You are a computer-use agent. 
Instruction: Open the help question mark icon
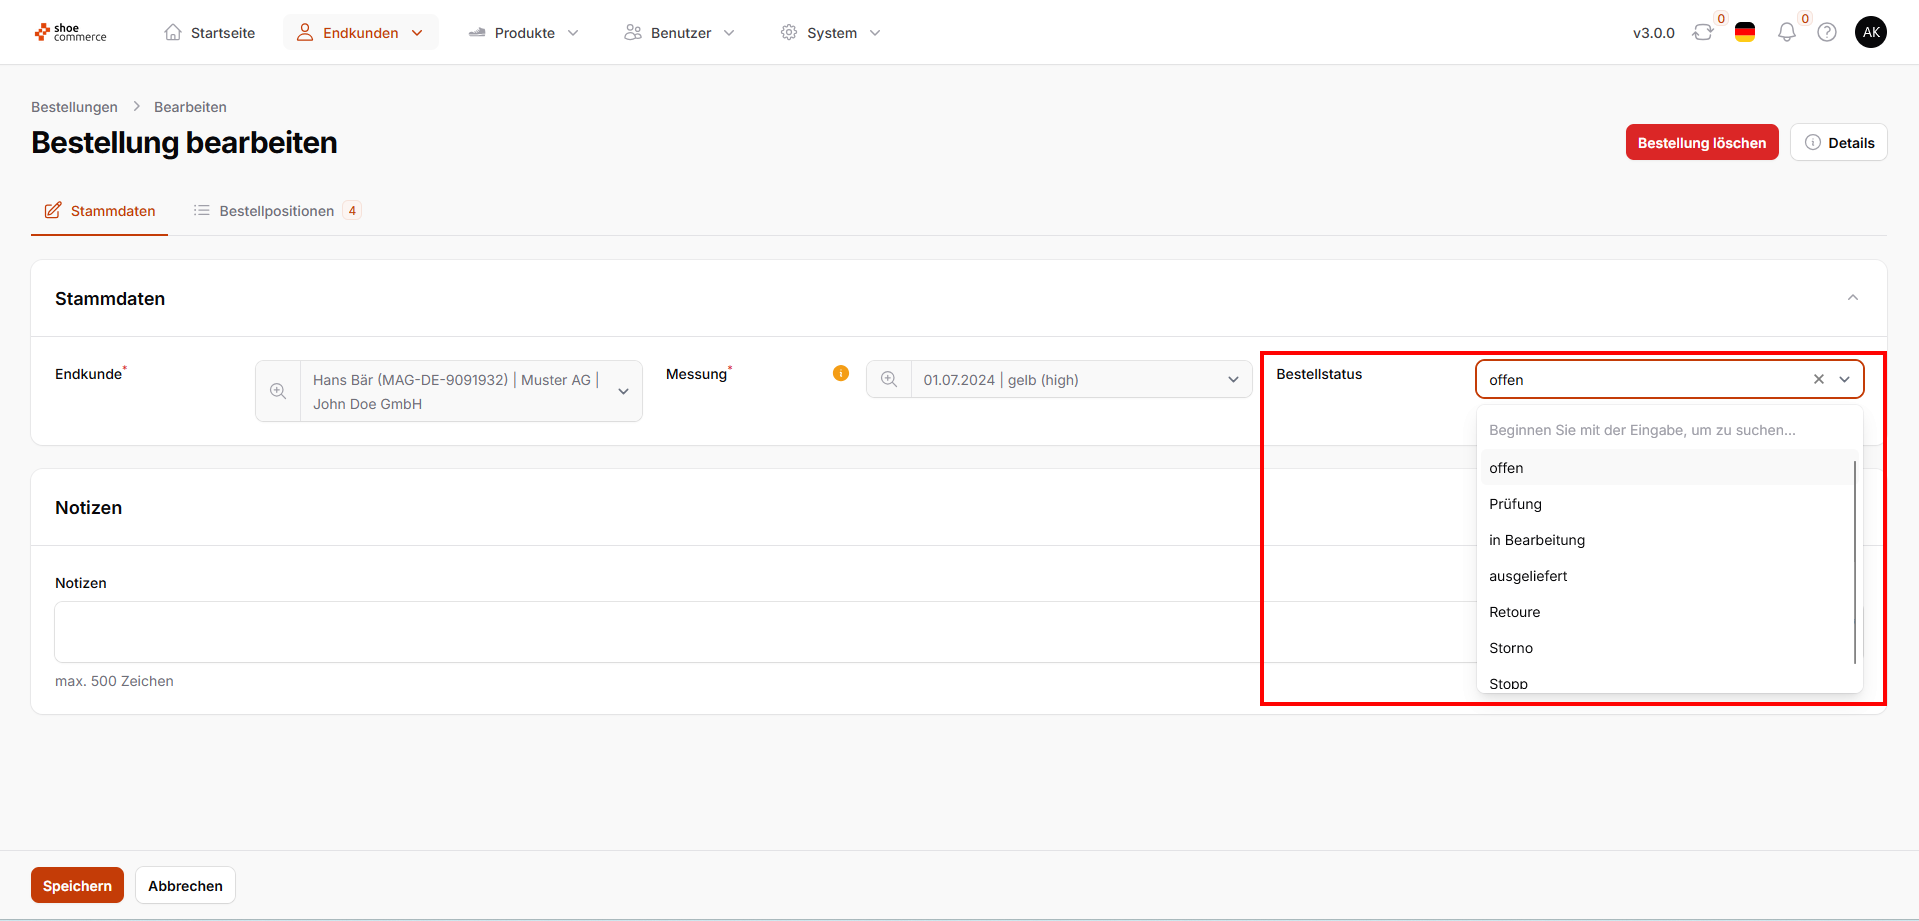point(1827,33)
